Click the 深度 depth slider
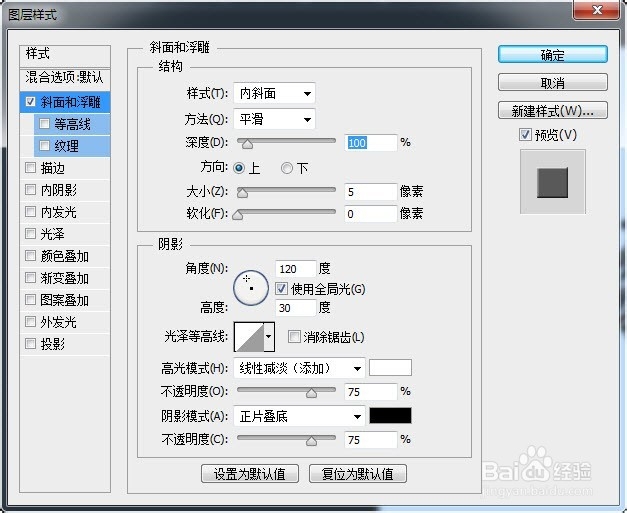The height and width of the screenshot is (513, 627). click(286, 142)
